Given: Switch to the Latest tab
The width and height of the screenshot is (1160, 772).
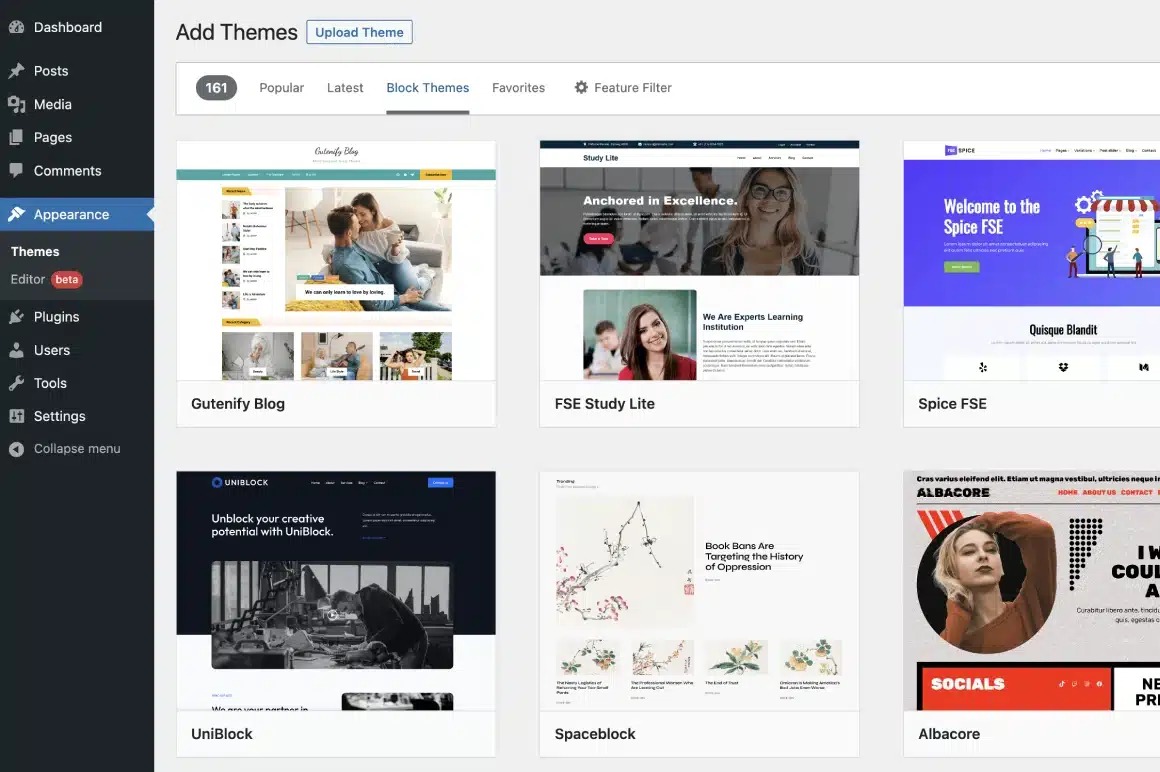Looking at the screenshot, I should pyautogui.click(x=345, y=88).
